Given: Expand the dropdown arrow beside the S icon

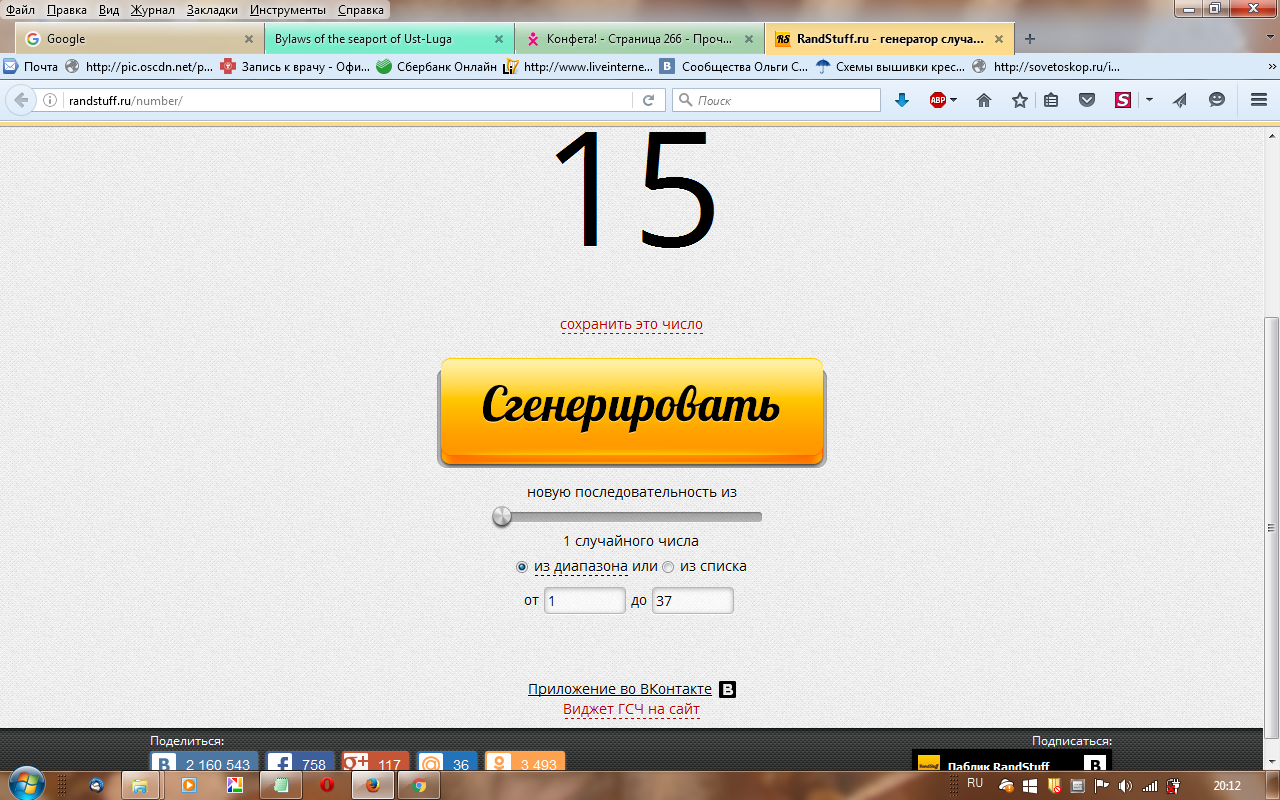Looking at the screenshot, I should click(1149, 100).
